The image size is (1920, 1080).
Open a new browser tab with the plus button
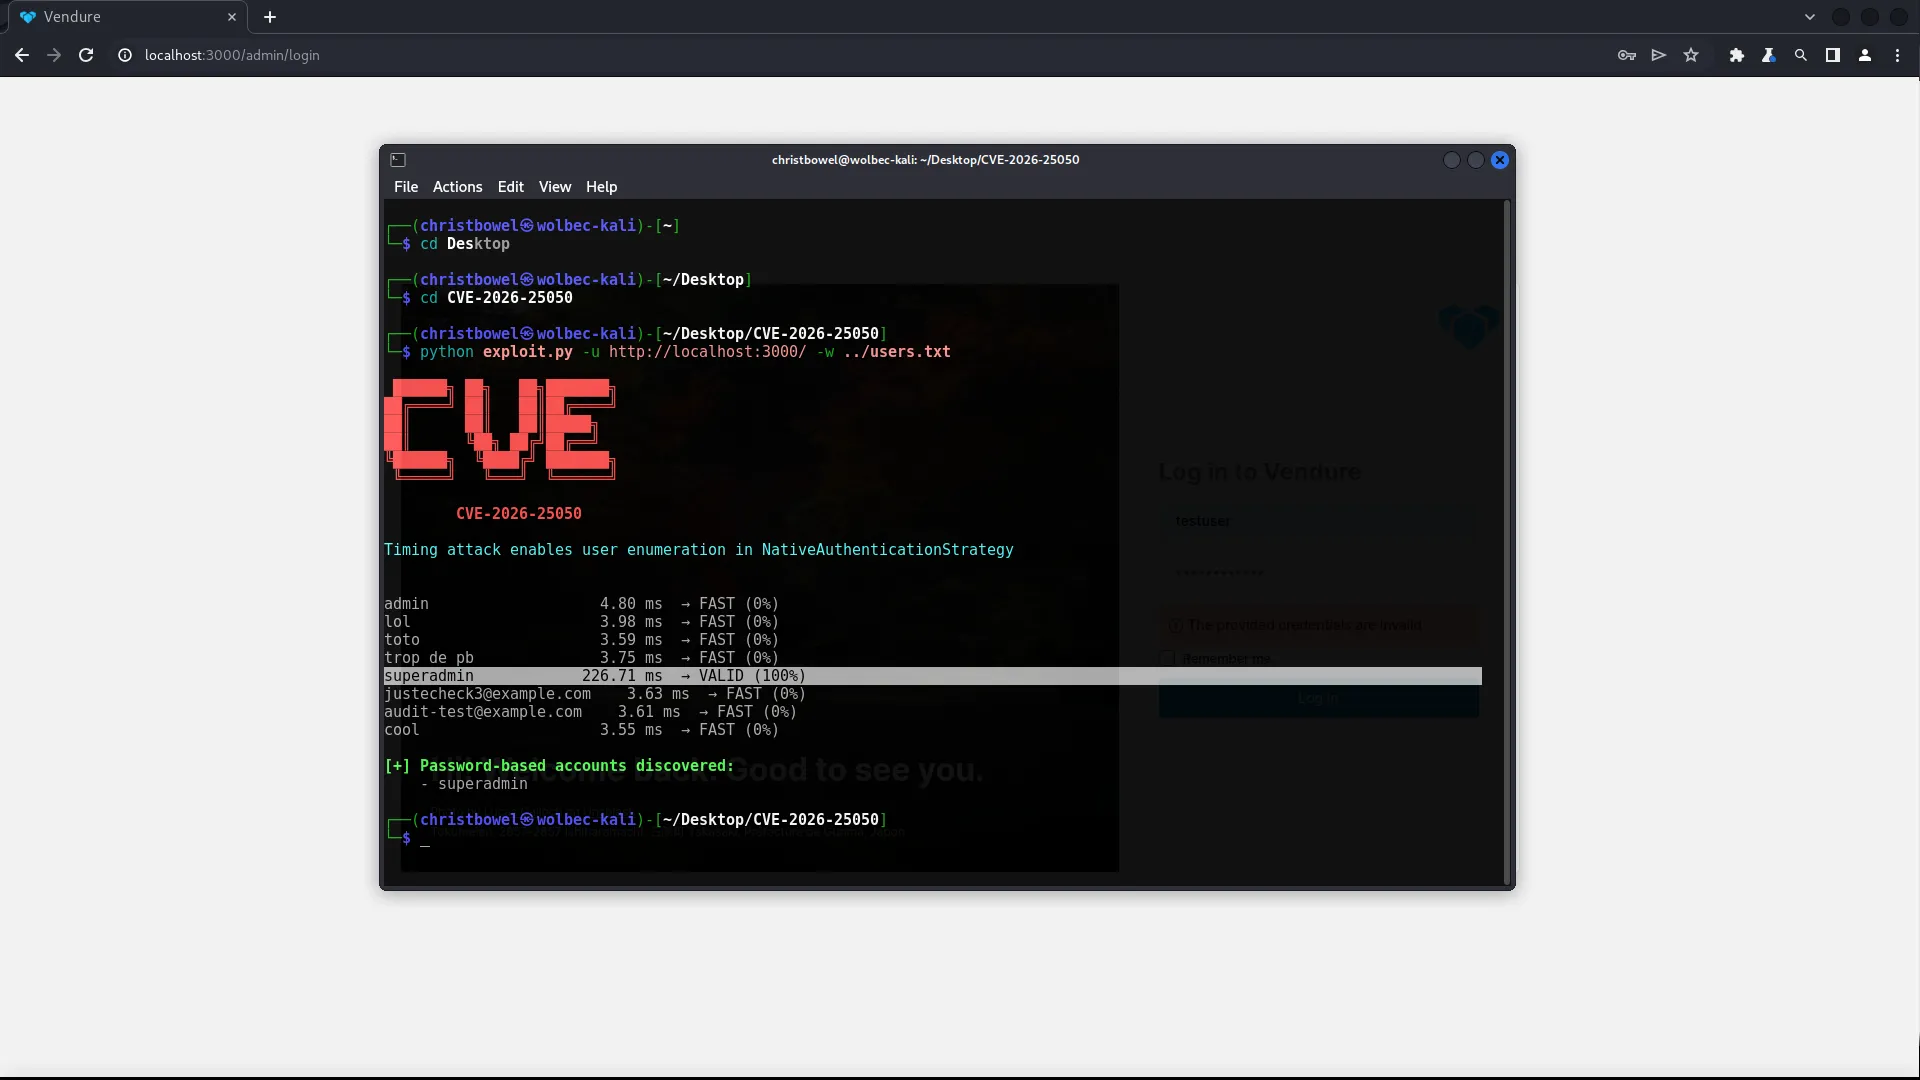[270, 17]
